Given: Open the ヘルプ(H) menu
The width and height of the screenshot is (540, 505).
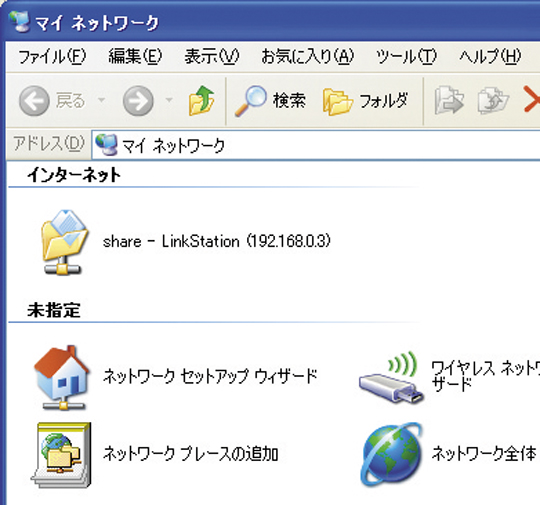Looking at the screenshot, I should [490, 56].
